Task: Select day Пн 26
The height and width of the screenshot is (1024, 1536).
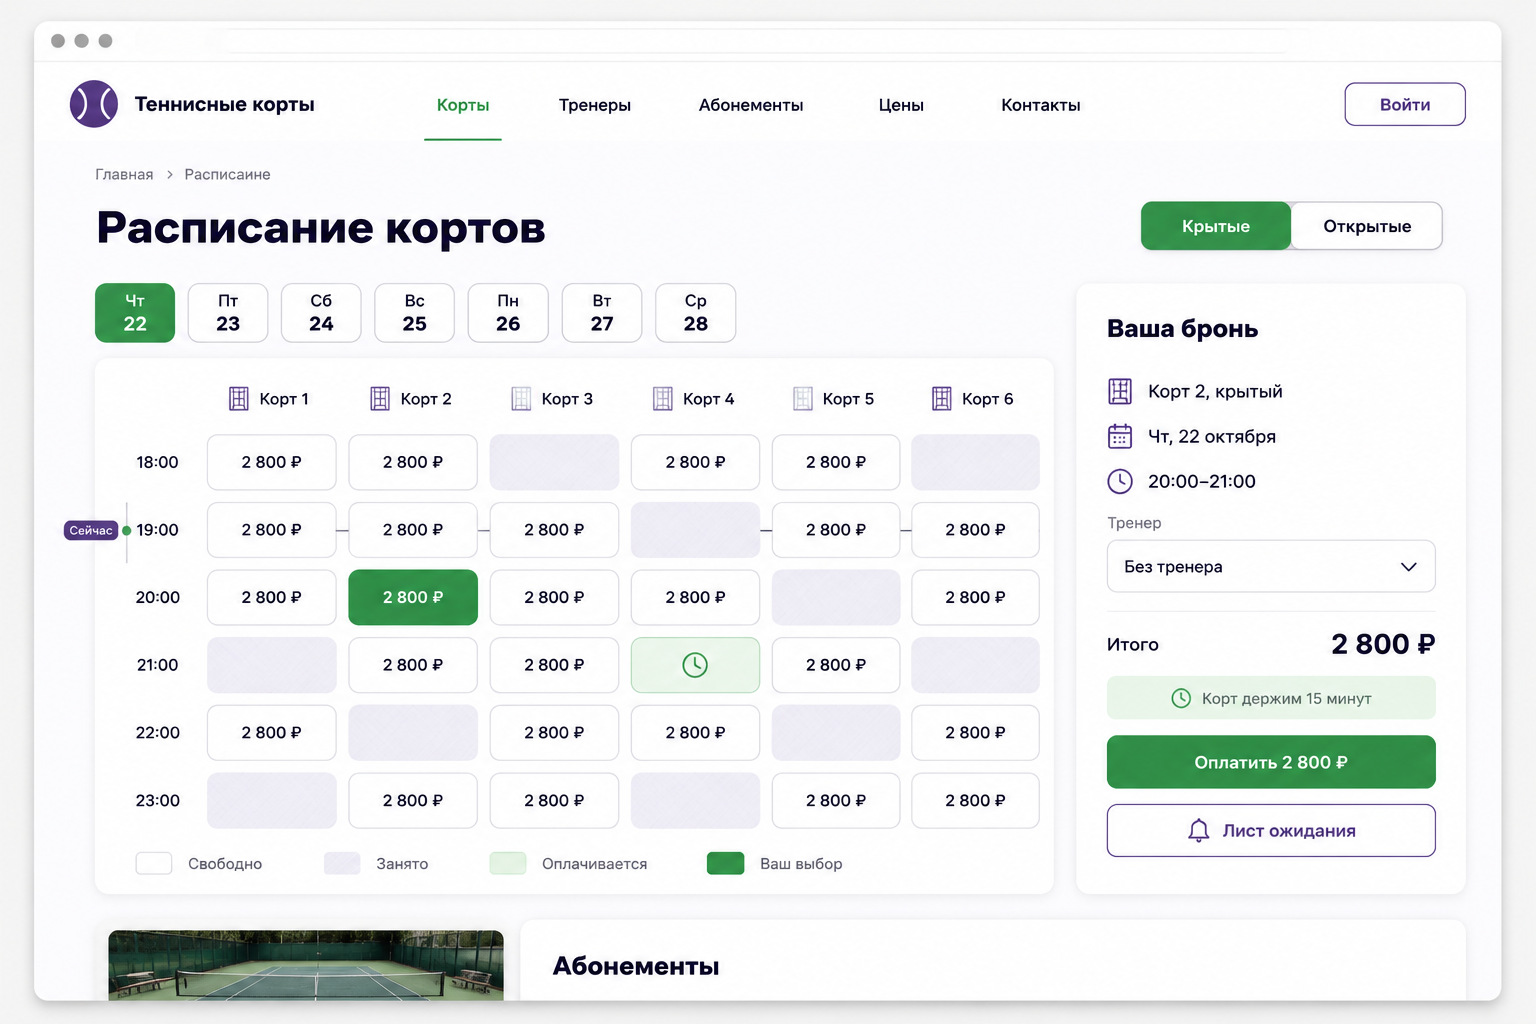Action: [508, 313]
